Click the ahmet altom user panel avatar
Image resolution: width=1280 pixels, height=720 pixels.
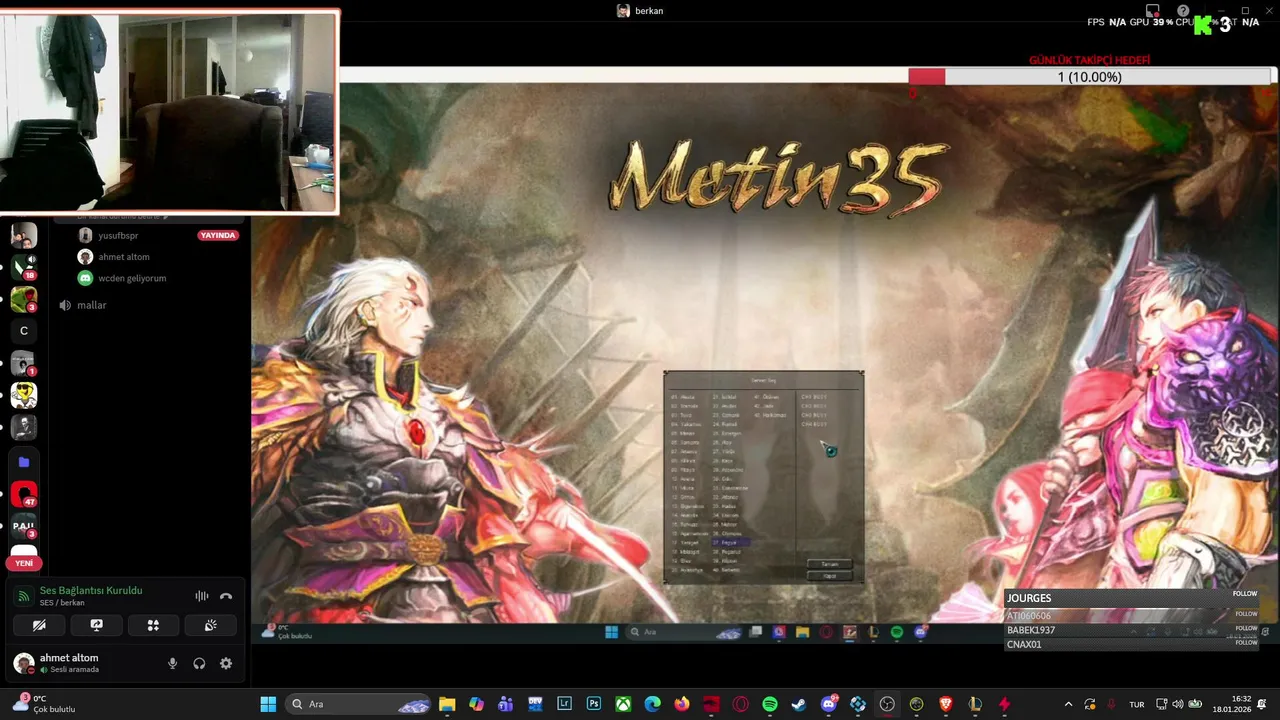[x=23, y=663]
